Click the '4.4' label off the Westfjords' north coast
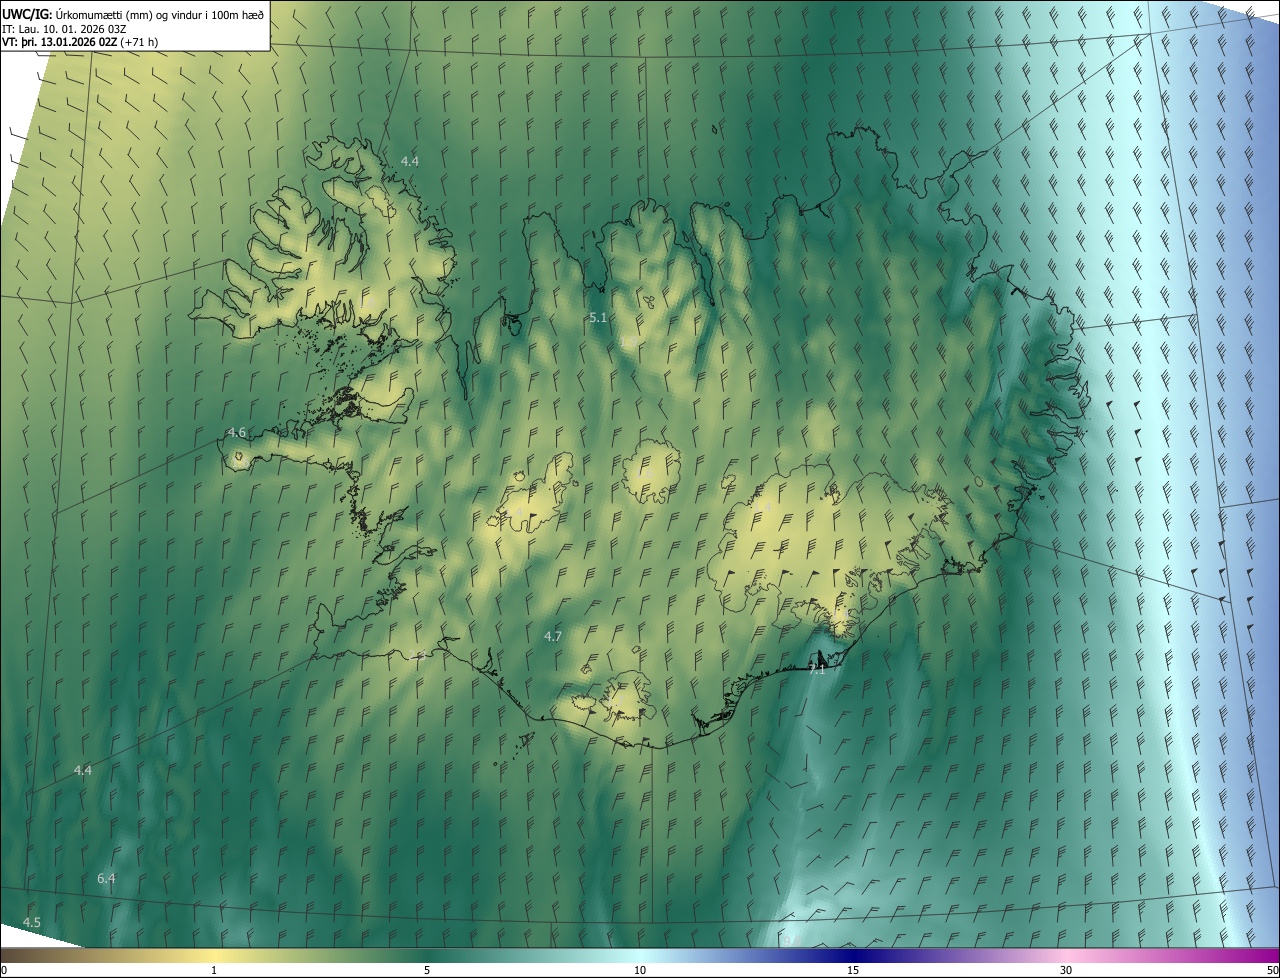Image resolution: width=1280 pixels, height=978 pixels. [x=410, y=161]
